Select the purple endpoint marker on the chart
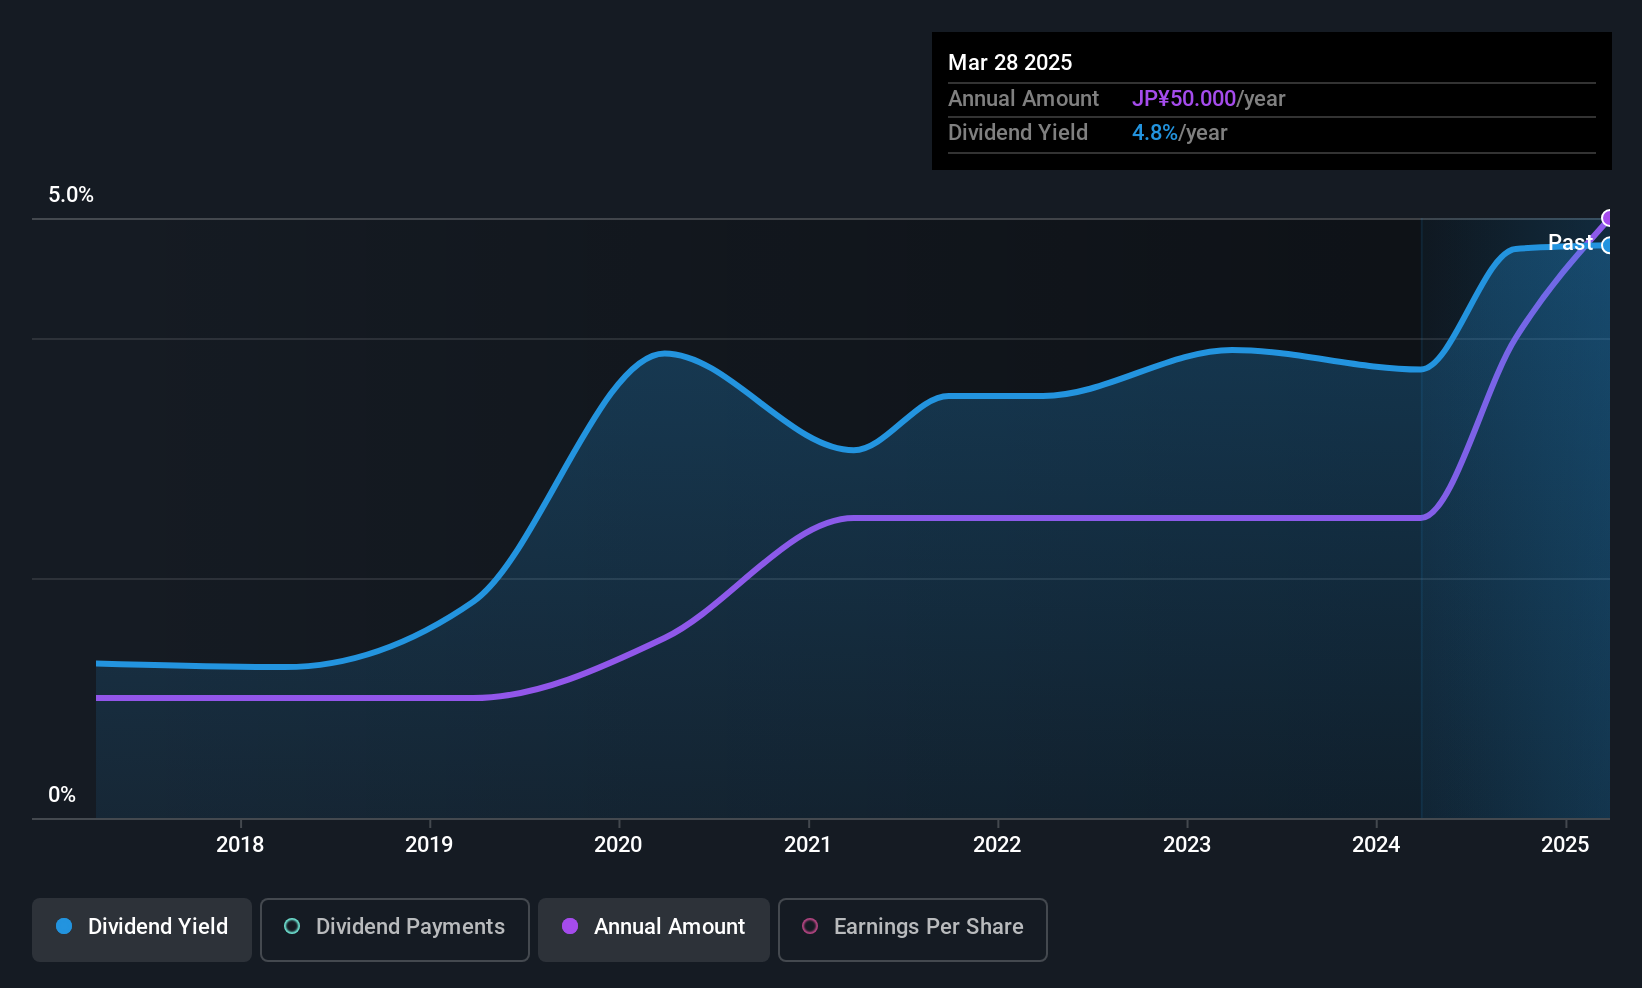 [1608, 218]
